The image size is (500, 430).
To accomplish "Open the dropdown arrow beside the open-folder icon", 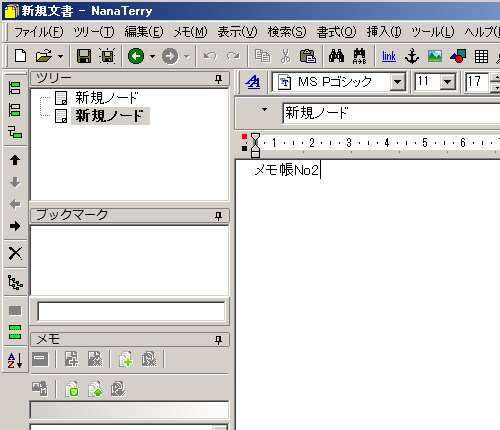I will tap(60, 56).
